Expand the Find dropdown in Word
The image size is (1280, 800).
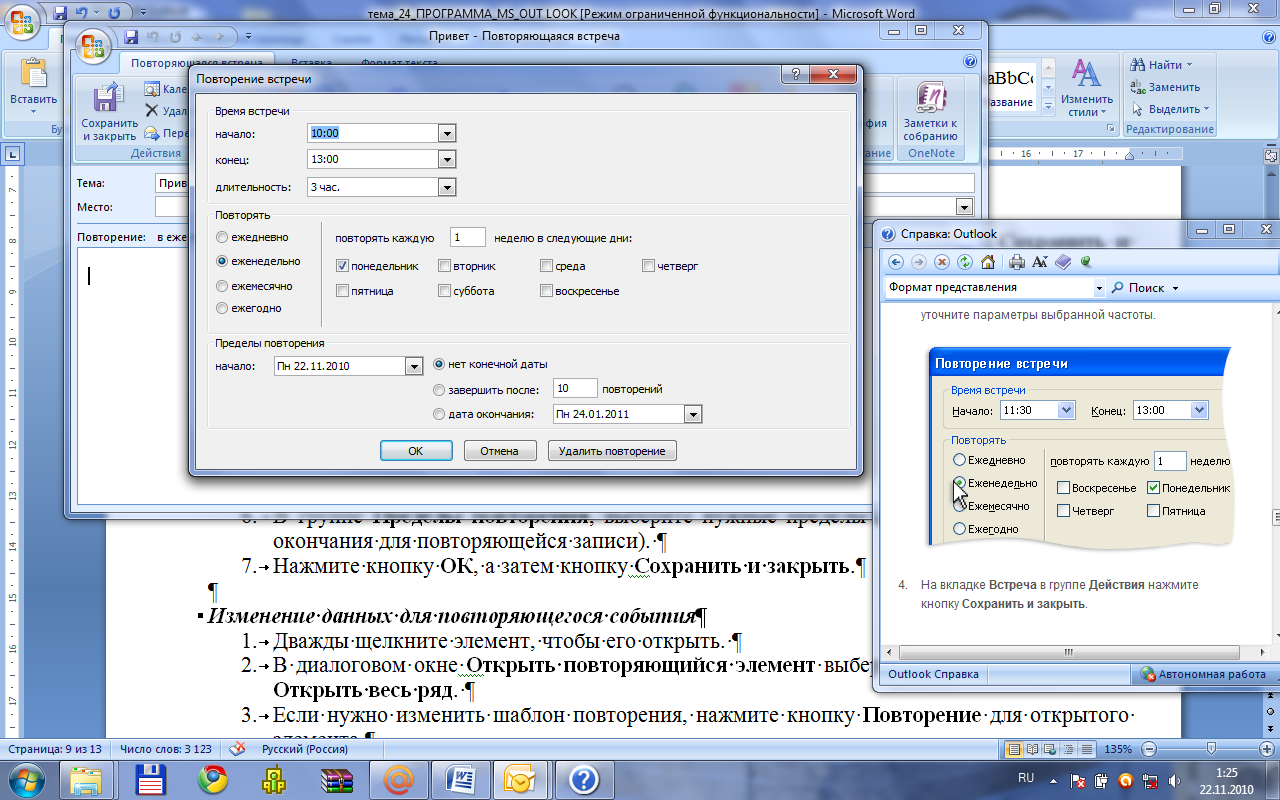1189,65
